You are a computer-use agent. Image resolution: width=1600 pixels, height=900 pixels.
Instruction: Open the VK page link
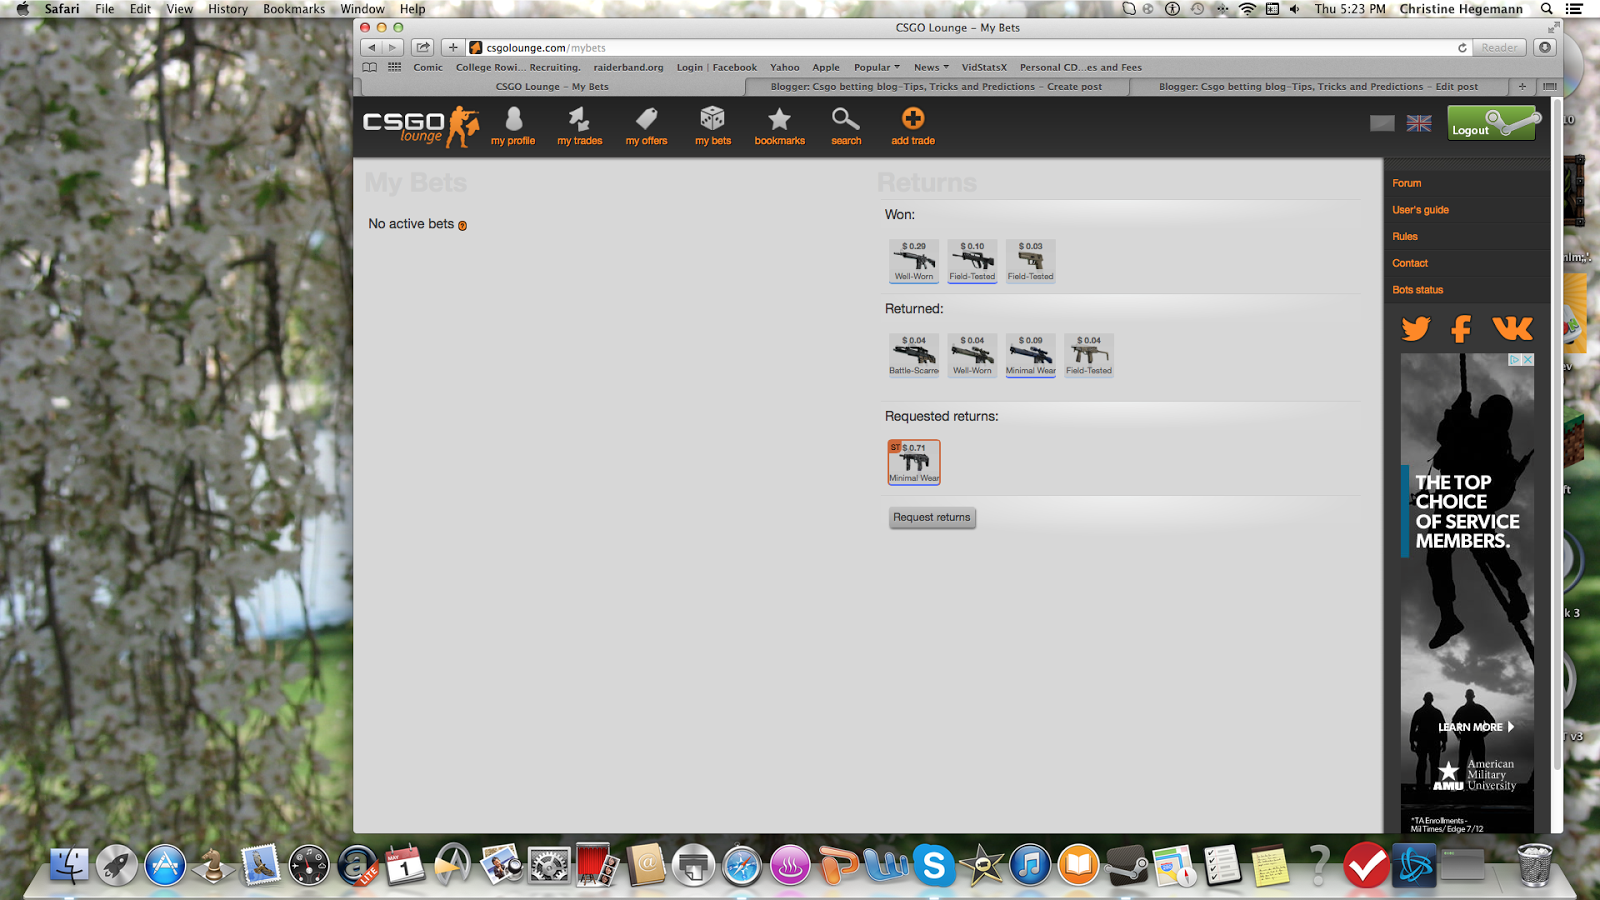click(1512, 328)
